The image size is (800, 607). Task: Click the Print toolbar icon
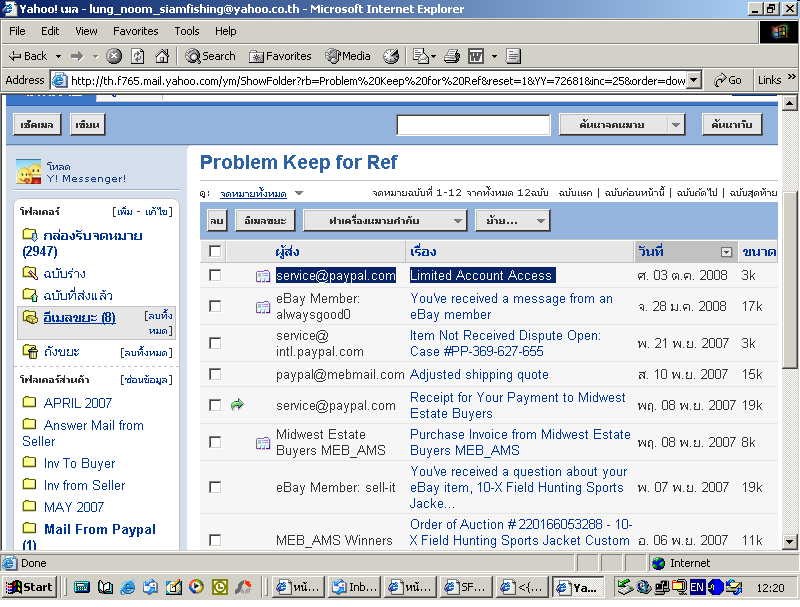(x=452, y=56)
